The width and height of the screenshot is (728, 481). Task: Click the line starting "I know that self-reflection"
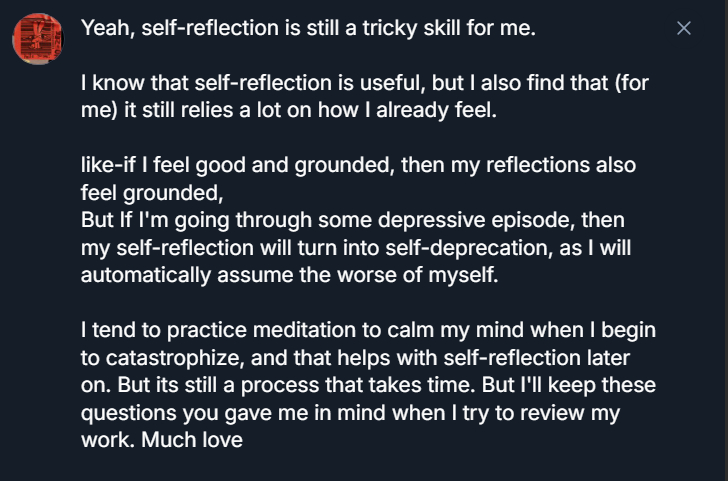click(365, 83)
